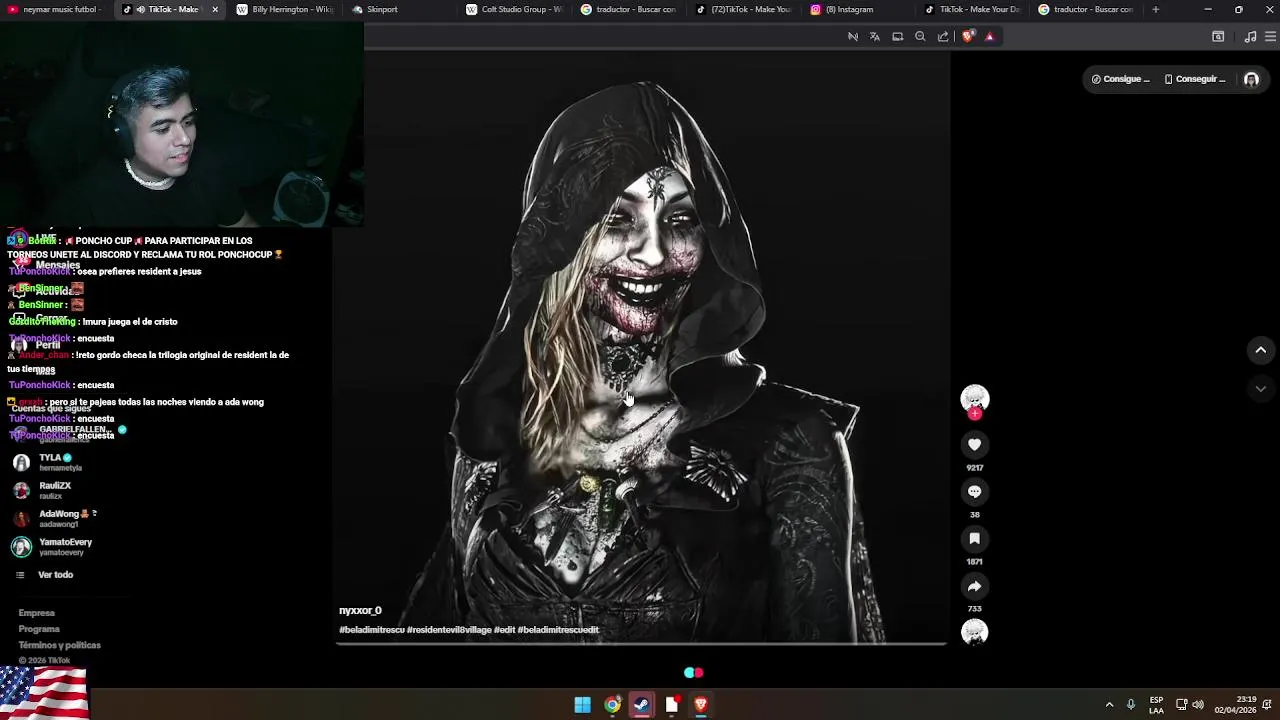
Task: Click the #edit hashtag
Action: [x=504, y=630]
